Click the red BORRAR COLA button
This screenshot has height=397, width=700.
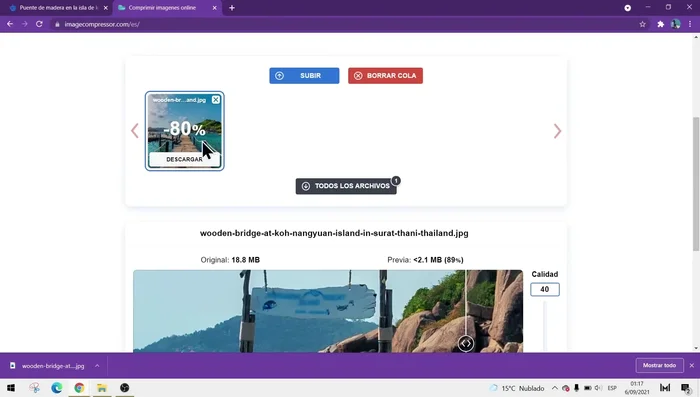(385, 75)
